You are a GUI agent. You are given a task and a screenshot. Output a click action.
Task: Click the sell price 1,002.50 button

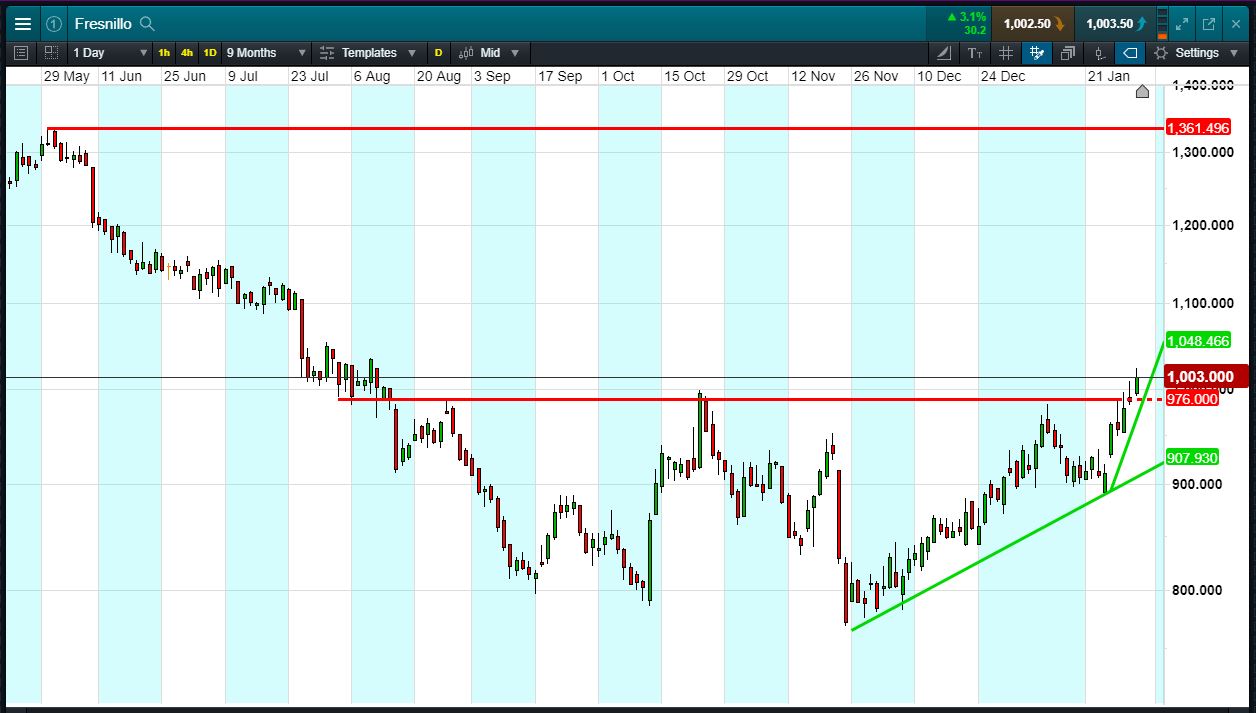[1032, 23]
